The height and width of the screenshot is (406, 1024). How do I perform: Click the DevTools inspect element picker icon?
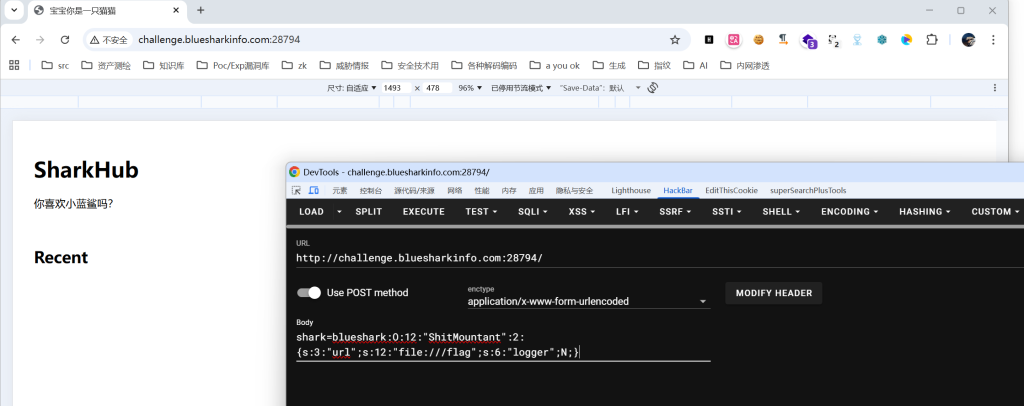point(297,190)
